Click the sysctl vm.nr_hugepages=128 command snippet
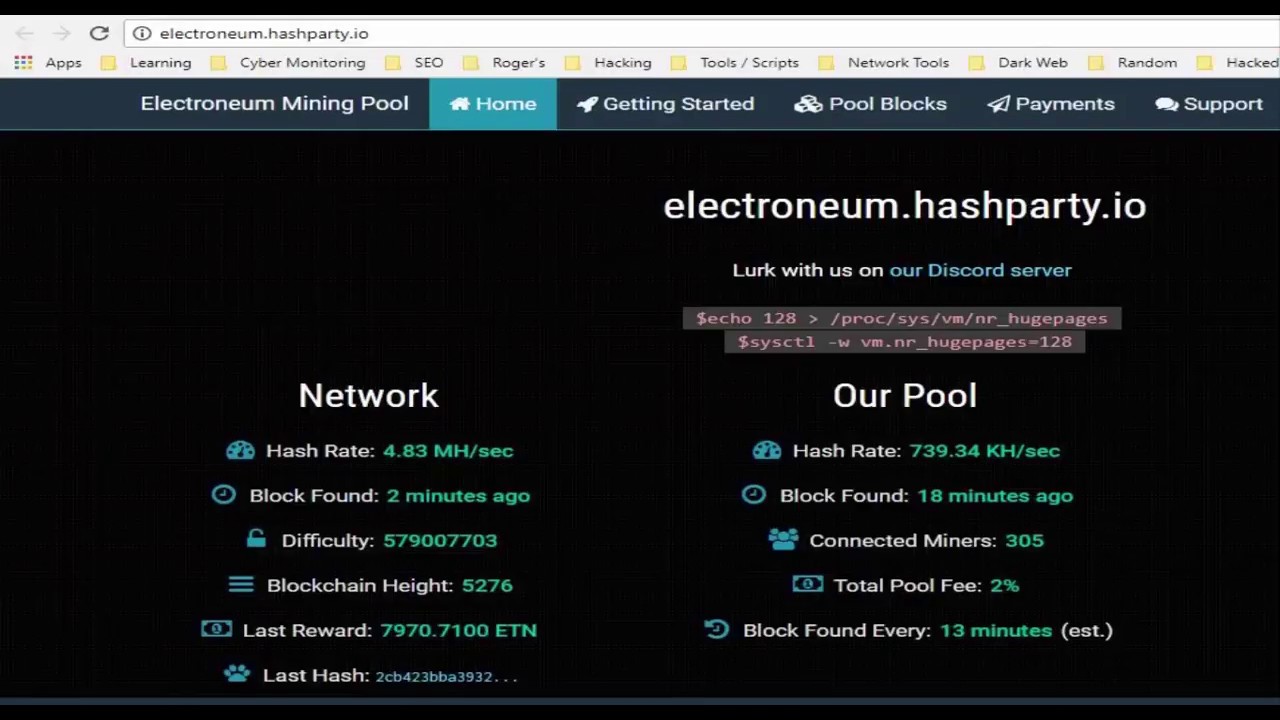This screenshot has height=720, width=1280. click(x=904, y=342)
